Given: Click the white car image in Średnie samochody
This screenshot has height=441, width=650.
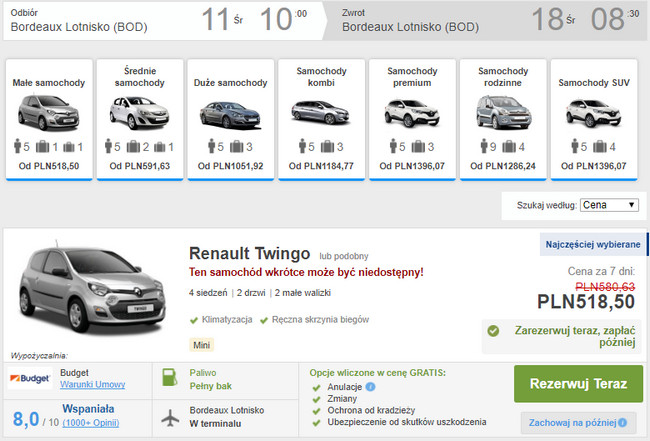Looking at the screenshot, I should (x=140, y=113).
